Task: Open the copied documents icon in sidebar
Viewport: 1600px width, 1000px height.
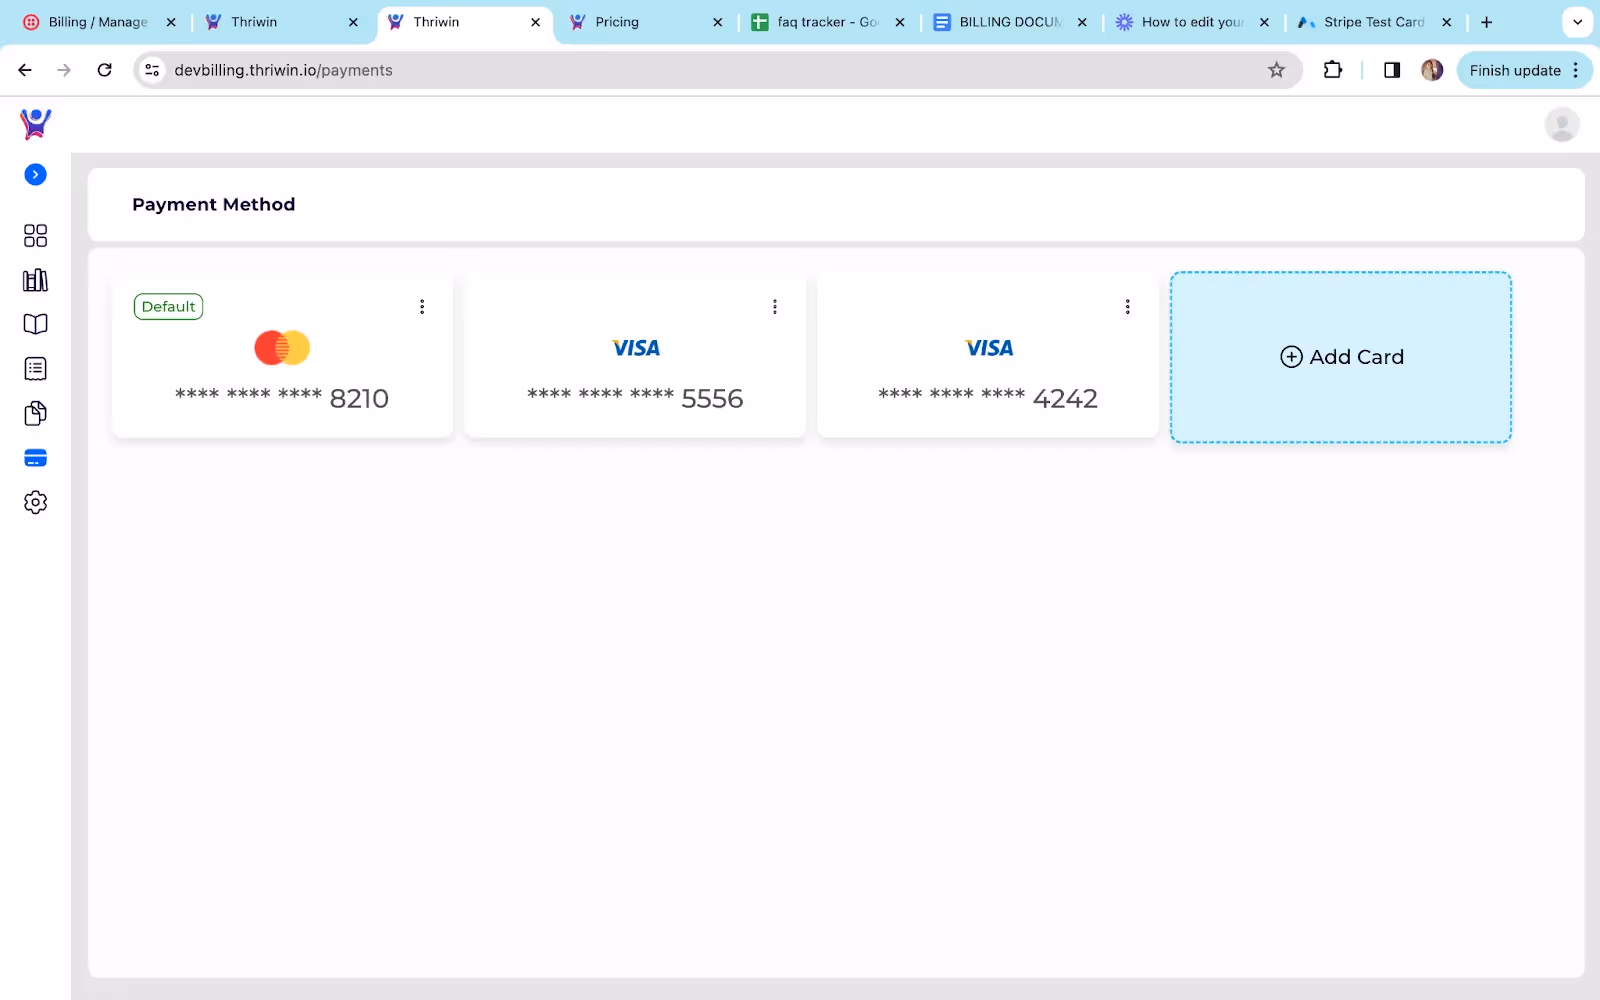Action: click(35, 413)
